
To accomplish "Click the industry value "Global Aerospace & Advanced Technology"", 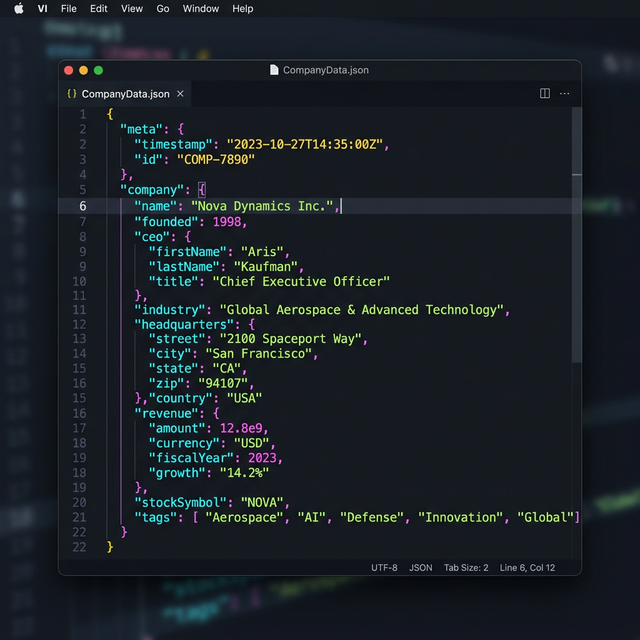I will pos(362,310).
